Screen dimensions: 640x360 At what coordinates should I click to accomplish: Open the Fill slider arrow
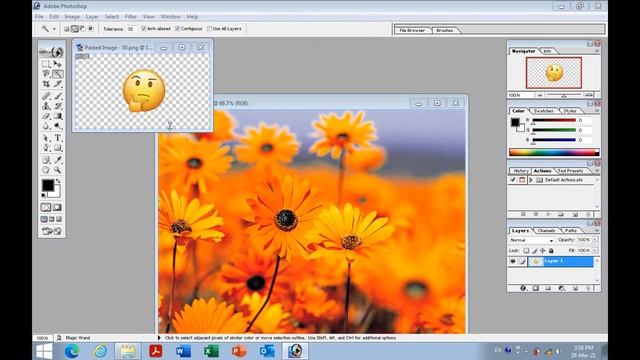click(595, 250)
